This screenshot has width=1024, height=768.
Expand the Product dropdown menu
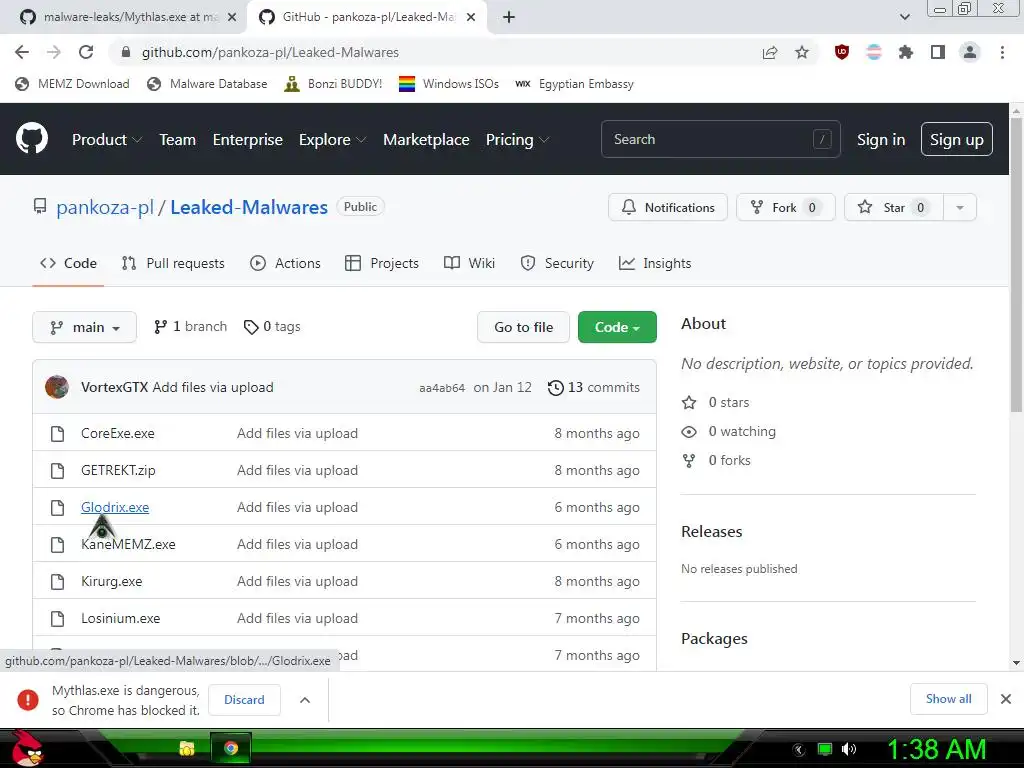107,140
